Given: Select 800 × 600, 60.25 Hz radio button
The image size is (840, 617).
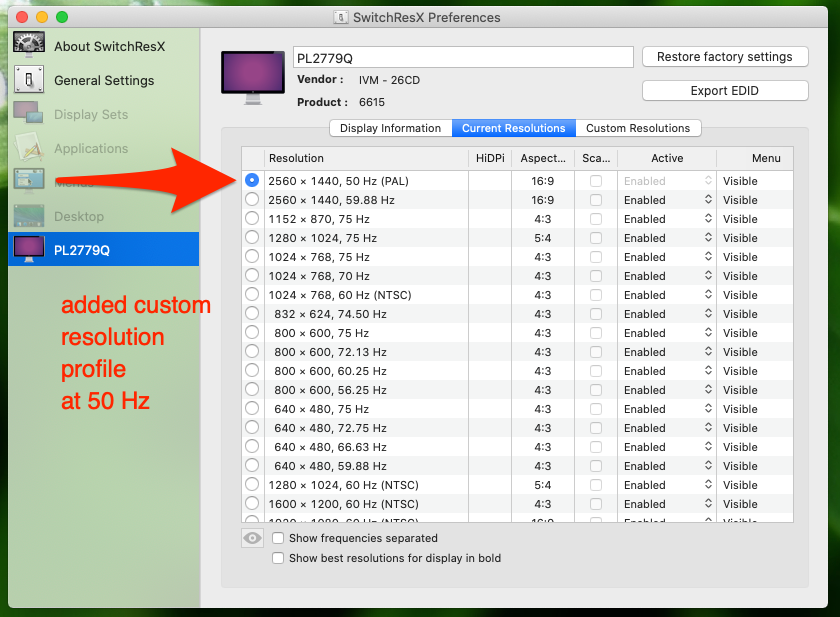Looking at the screenshot, I should [252, 371].
